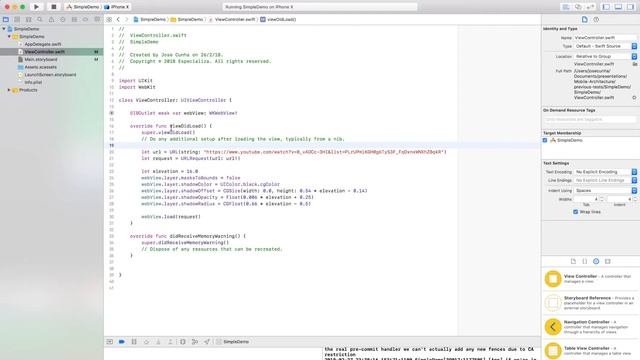This screenshot has height=360, width=640.
Task: Switch to the Version editor
Action: tap(590, 7)
